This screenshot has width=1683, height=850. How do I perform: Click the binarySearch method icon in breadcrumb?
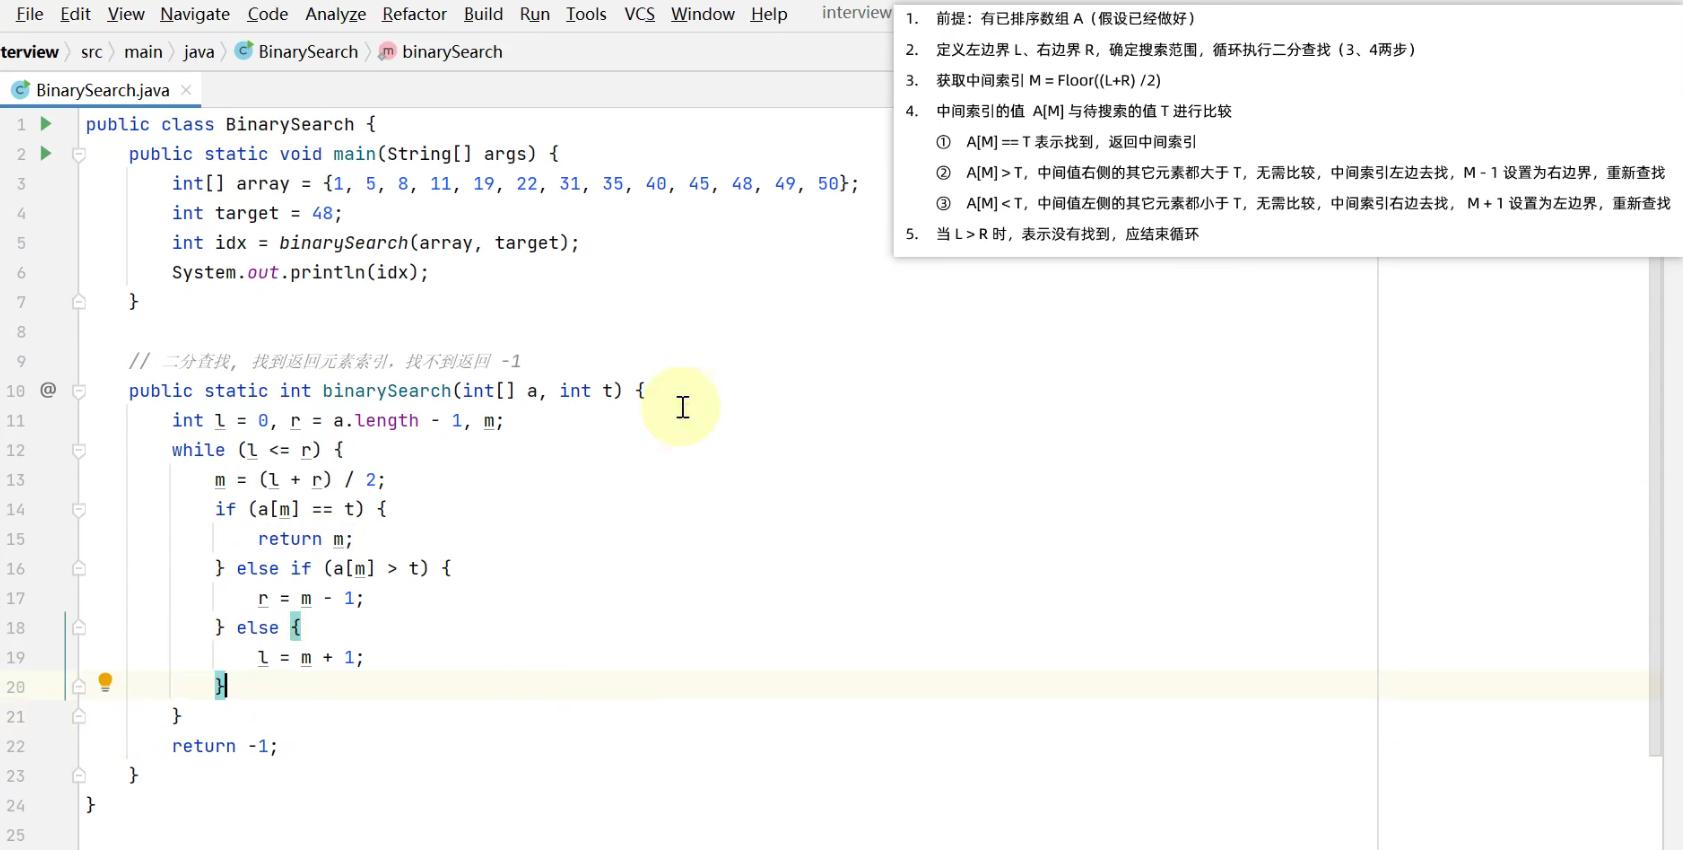pyautogui.click(x=387, y=52)
